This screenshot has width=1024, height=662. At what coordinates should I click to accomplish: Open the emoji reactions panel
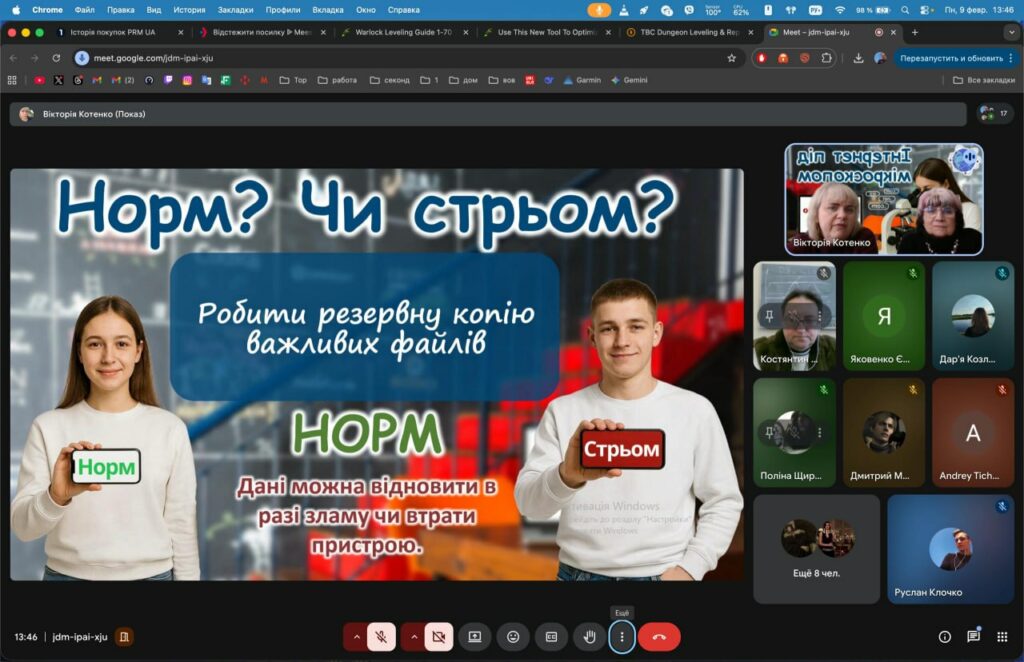513,637
